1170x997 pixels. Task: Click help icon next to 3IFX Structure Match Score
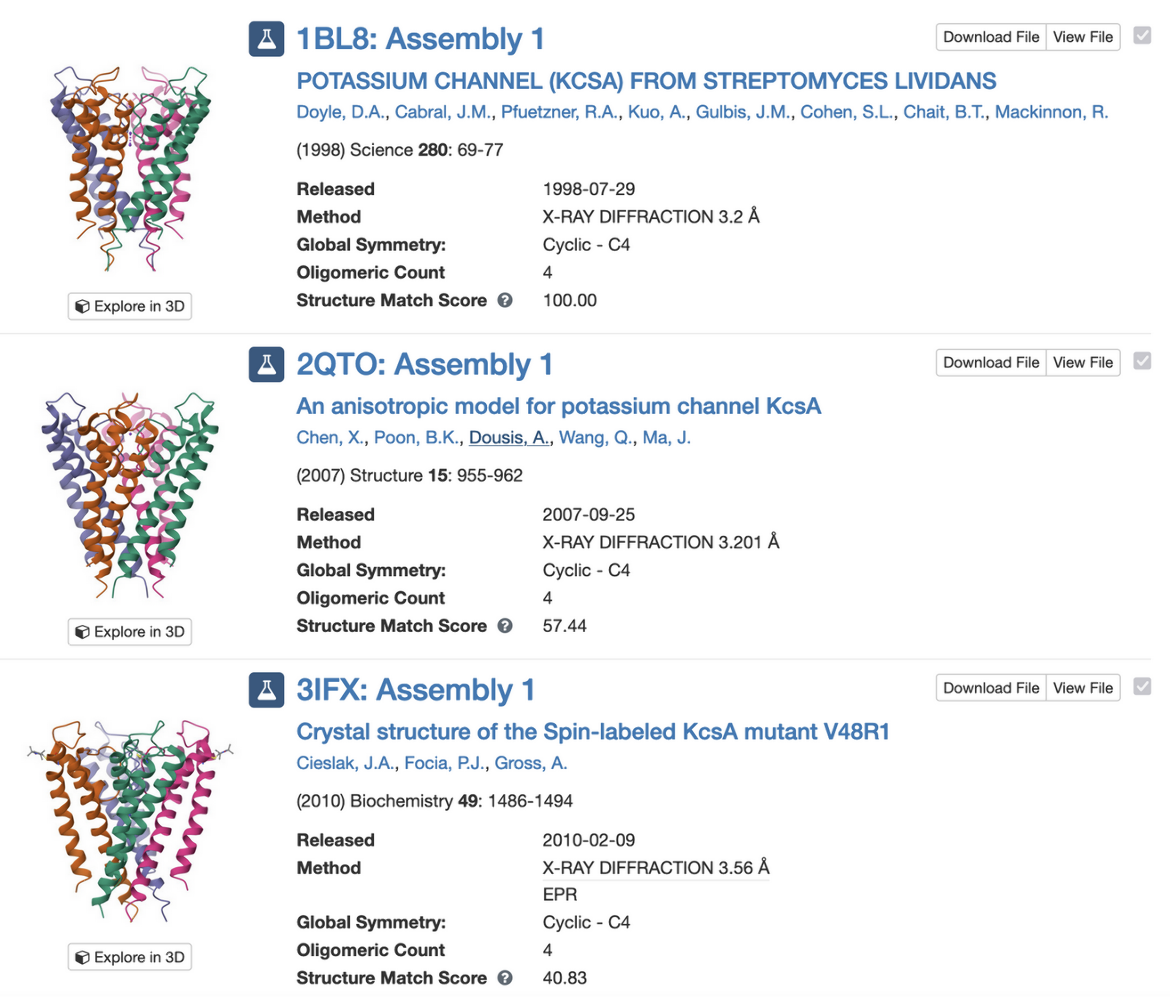click(x=505, y=978)
